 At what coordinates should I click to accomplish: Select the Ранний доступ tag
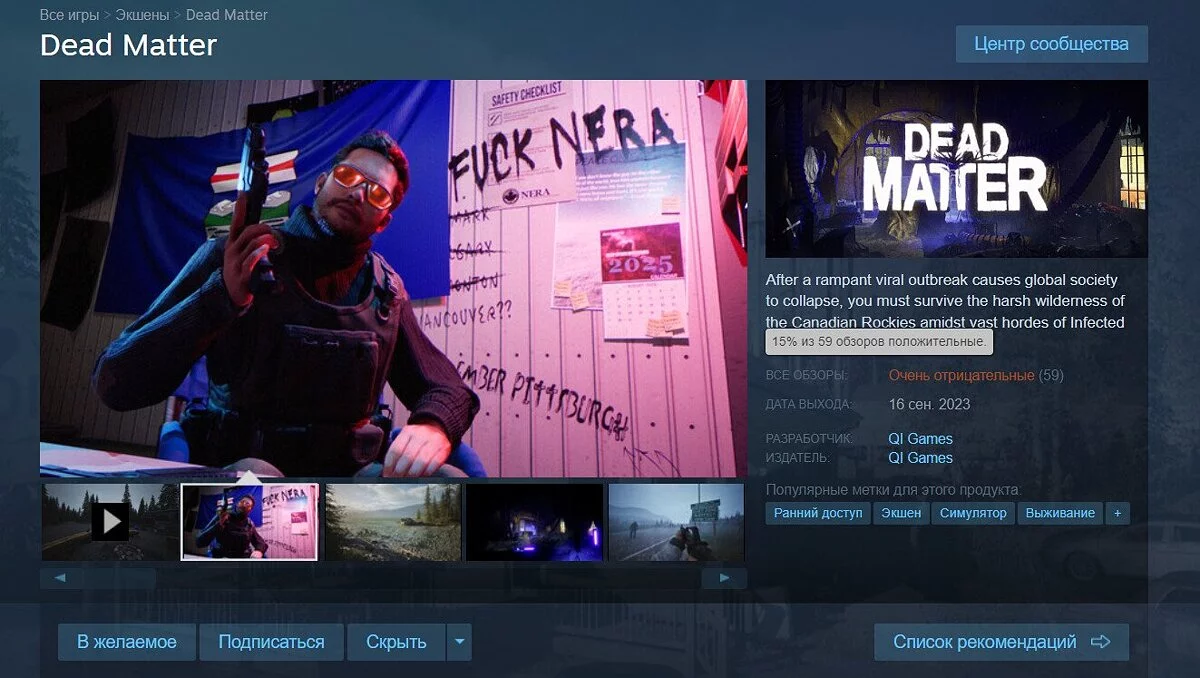point(818,513)
